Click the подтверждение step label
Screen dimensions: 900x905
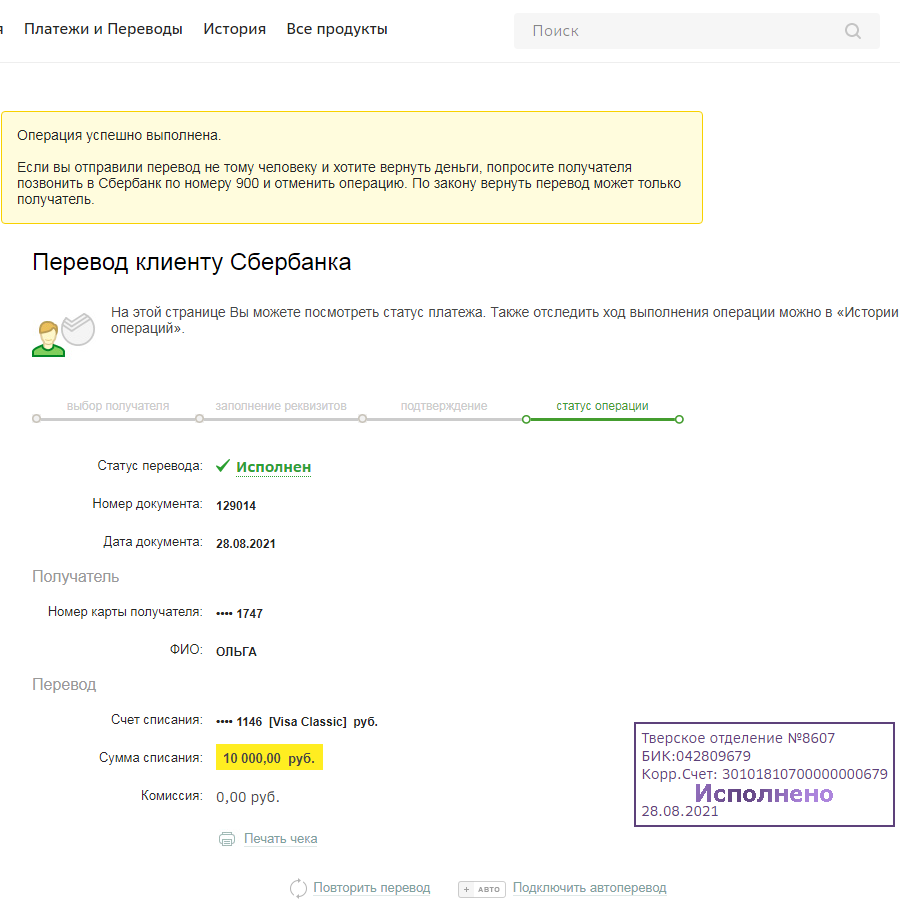click(x=444, y=406)
